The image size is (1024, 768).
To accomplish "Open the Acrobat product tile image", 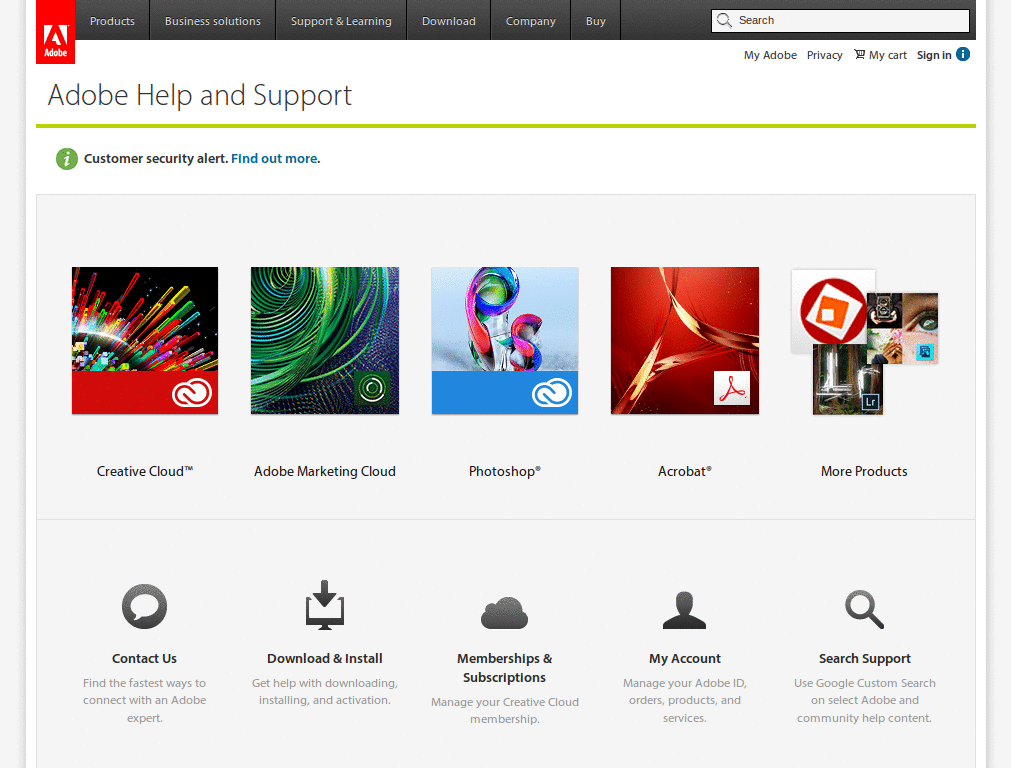I will [x=684, y=340].
